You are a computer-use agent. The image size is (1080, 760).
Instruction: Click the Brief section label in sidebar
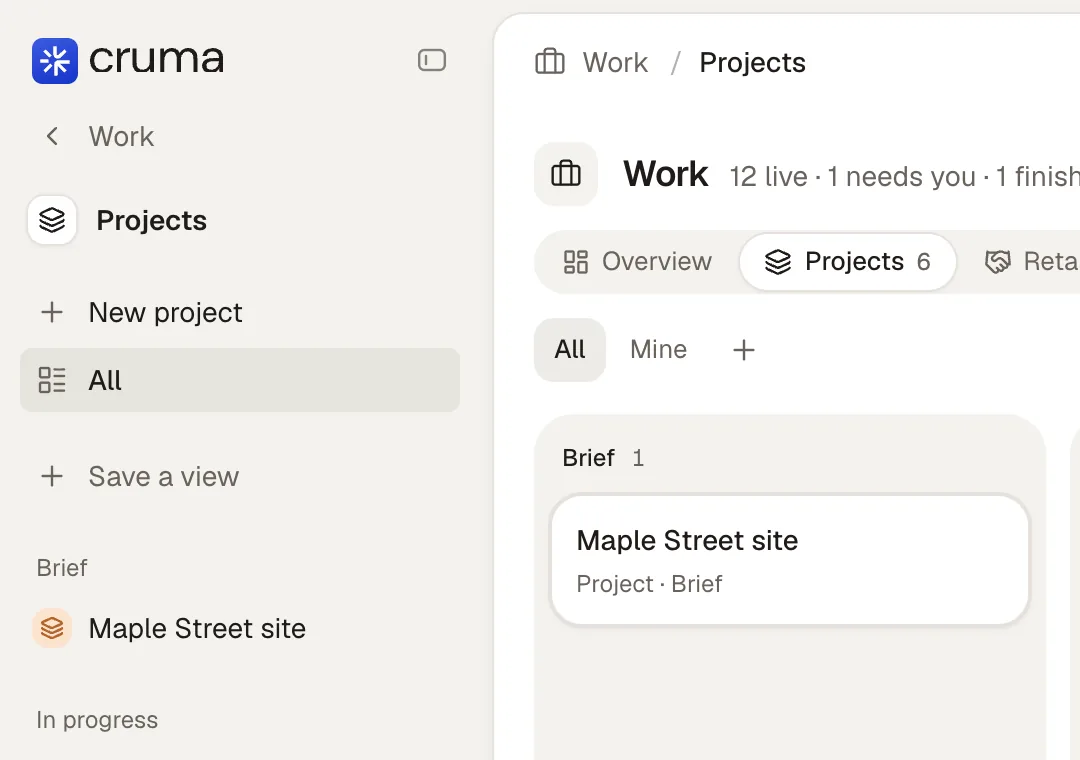click(x=62, y=568)
